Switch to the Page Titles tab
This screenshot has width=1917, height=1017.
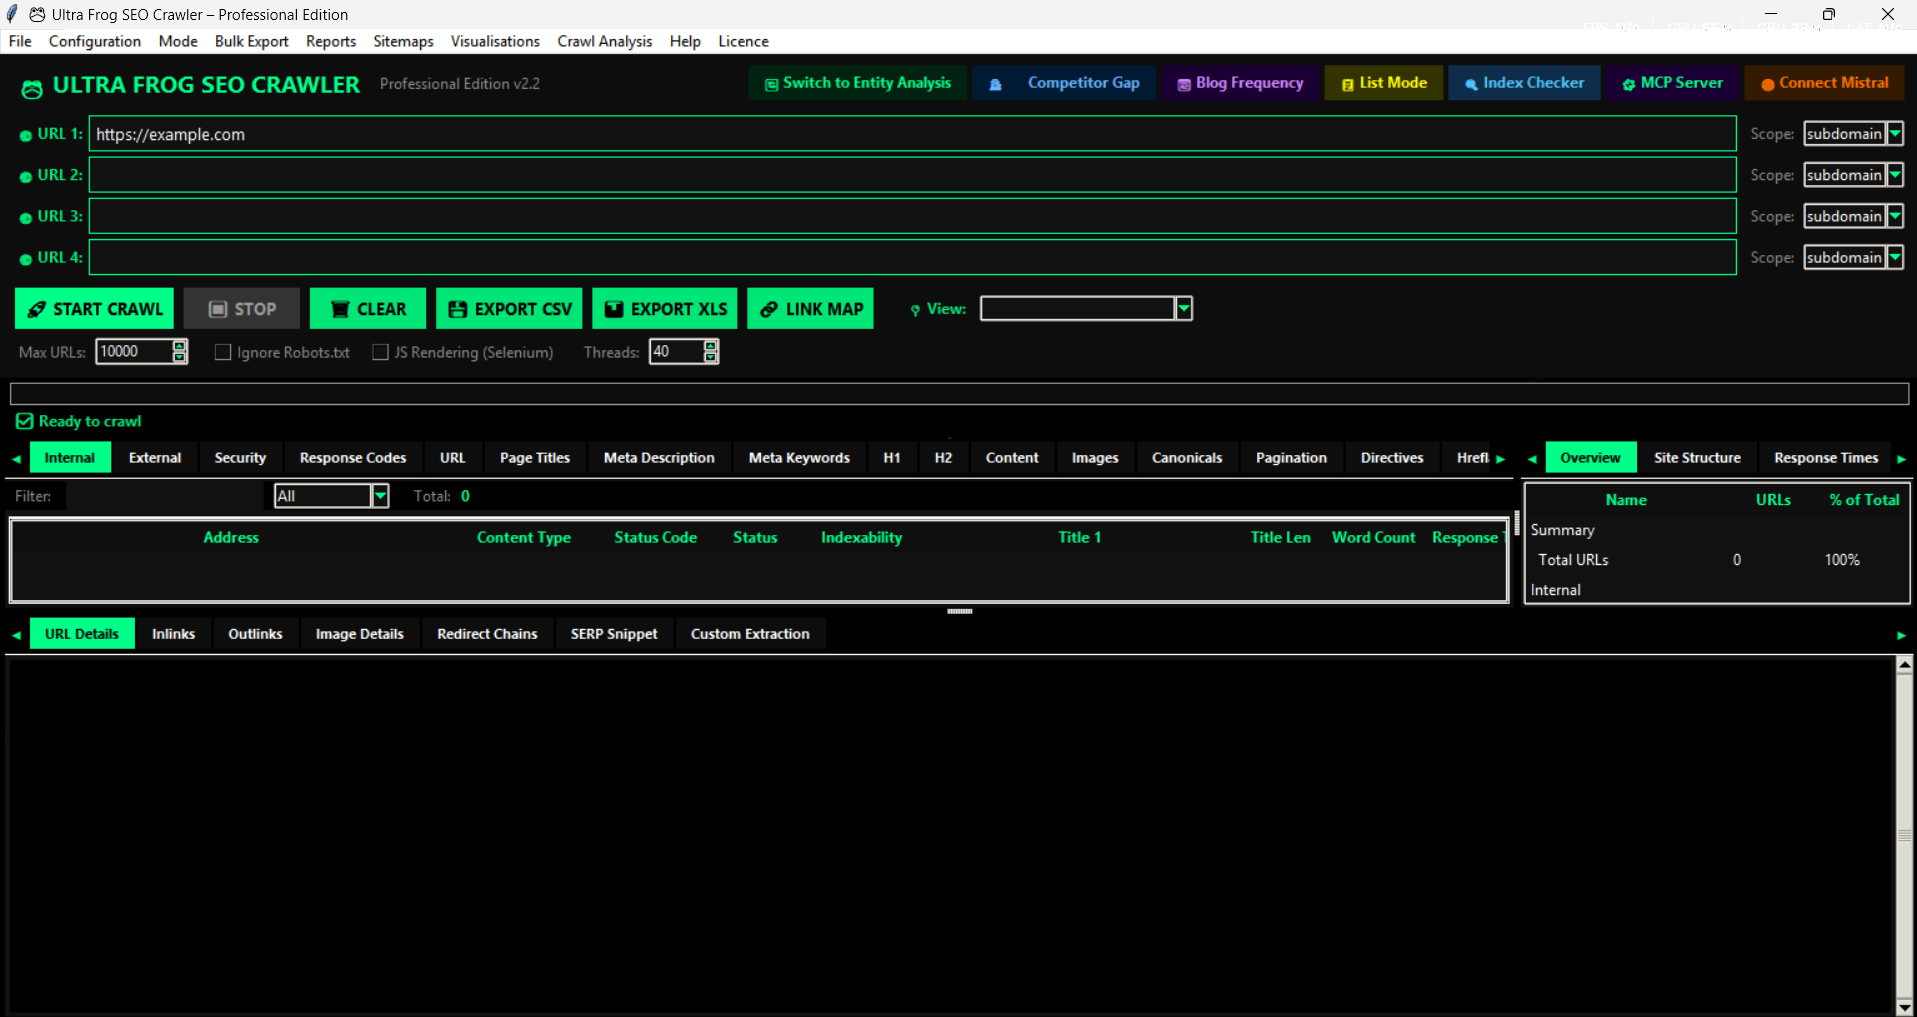[535, 458]
